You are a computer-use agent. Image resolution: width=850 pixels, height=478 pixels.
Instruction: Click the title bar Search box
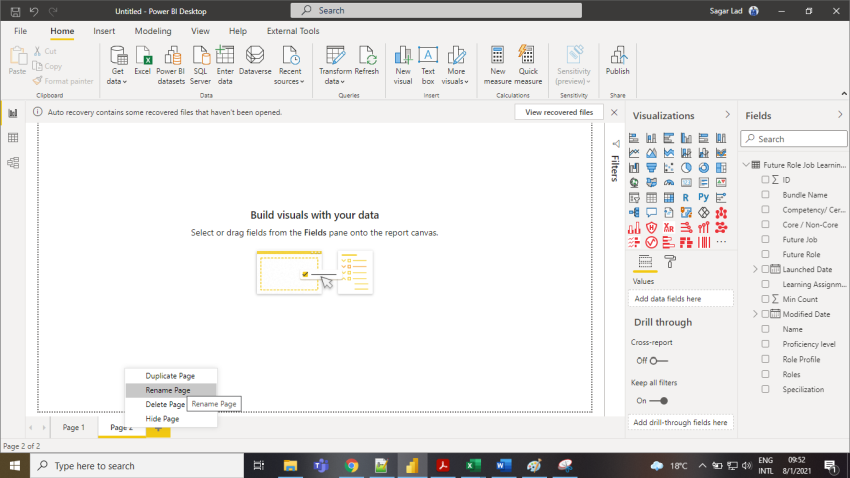click(x=436, y=10)
